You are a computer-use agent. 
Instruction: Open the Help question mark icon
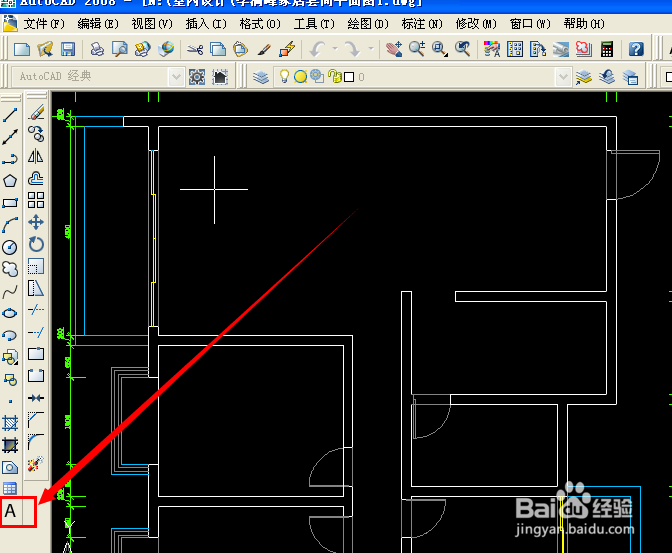point(636,49)
